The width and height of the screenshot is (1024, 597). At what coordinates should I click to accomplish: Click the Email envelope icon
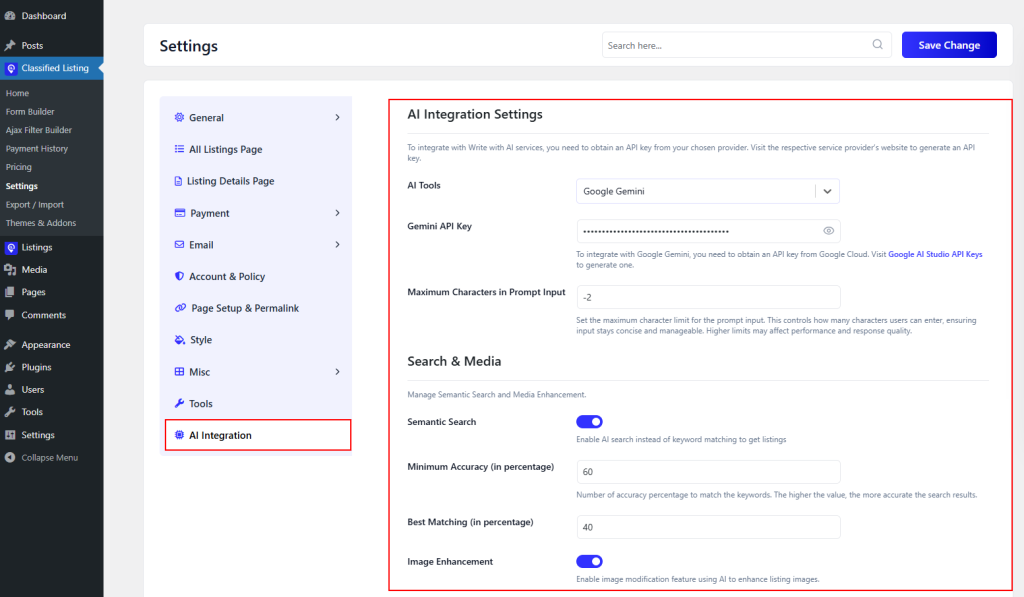(179, 244)
